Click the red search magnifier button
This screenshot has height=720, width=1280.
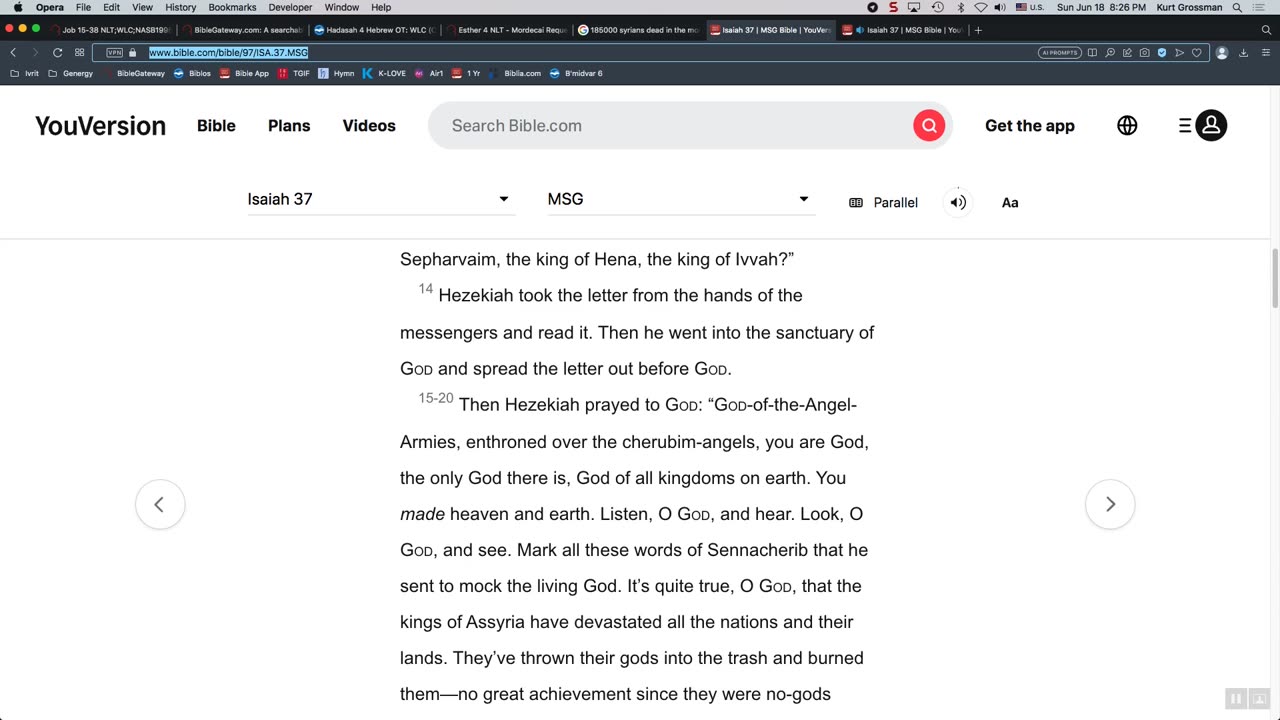tap(929, 125)
